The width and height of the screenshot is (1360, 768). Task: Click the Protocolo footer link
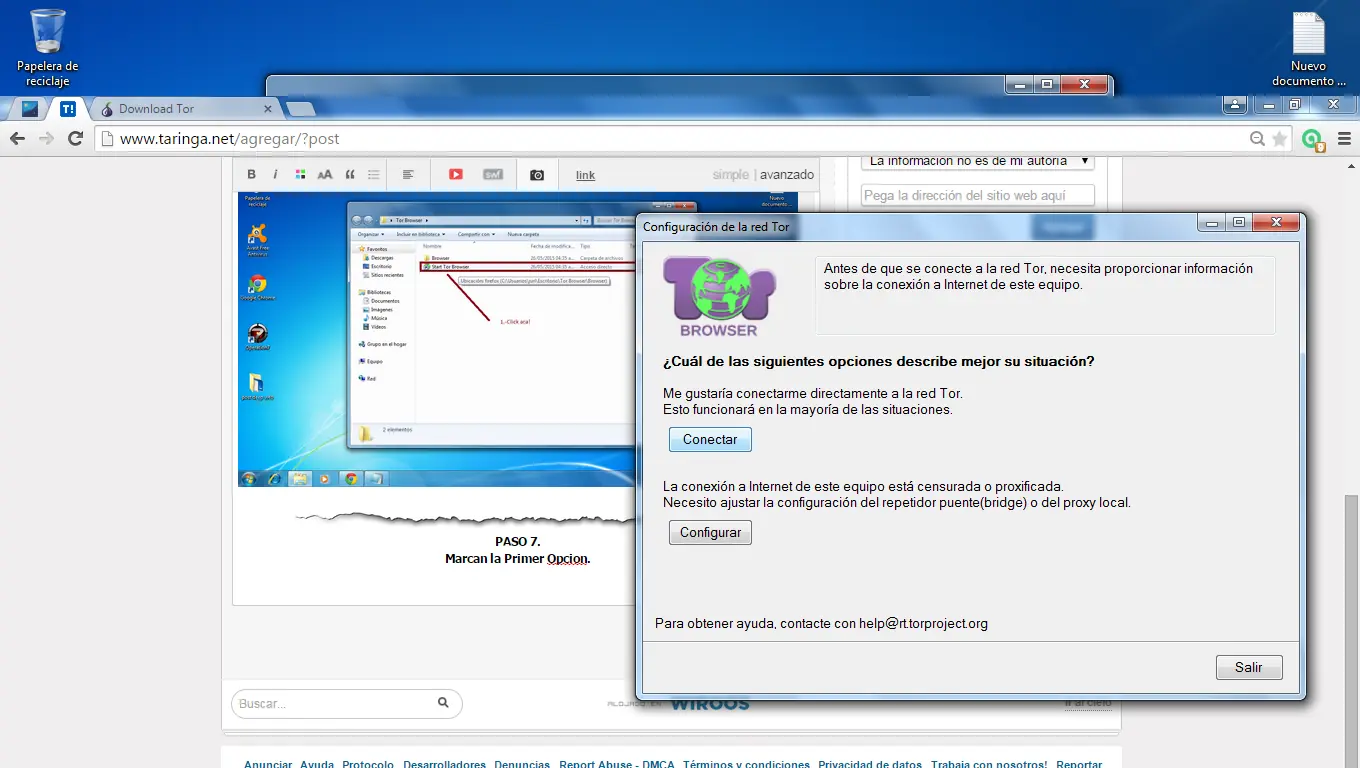click(368, 765)
